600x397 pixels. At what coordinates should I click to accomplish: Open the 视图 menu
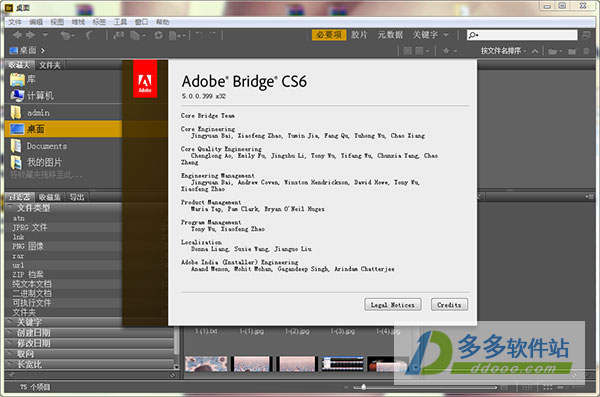coord(57,22)
